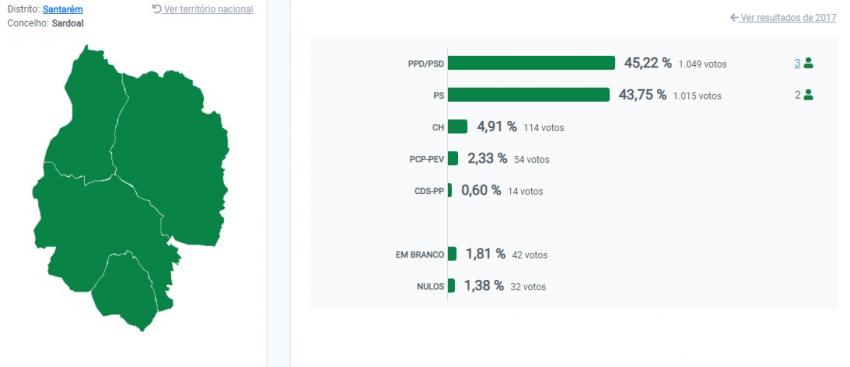
Task: Select the southwest parish on the map
Action: 92,228
